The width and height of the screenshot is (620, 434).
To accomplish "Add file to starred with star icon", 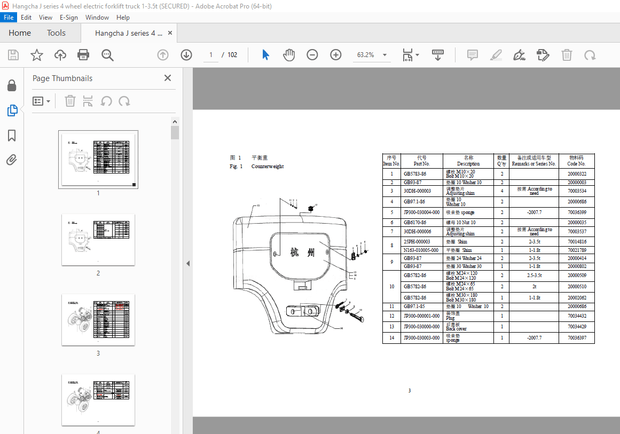I will (37, 55).
